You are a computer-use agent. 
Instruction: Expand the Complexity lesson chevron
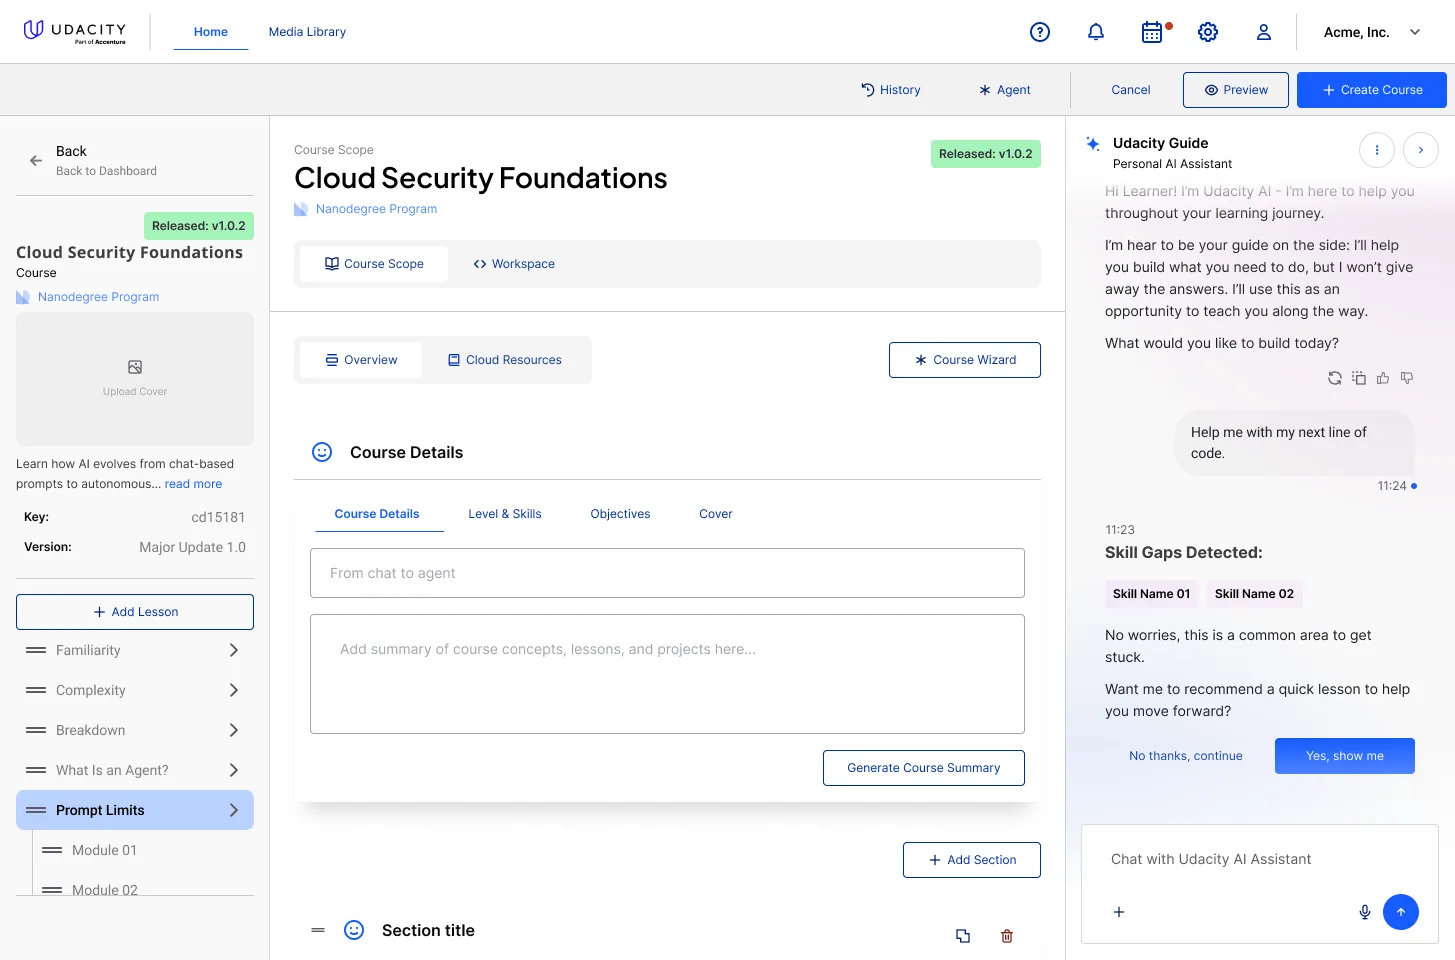point(234,690)
